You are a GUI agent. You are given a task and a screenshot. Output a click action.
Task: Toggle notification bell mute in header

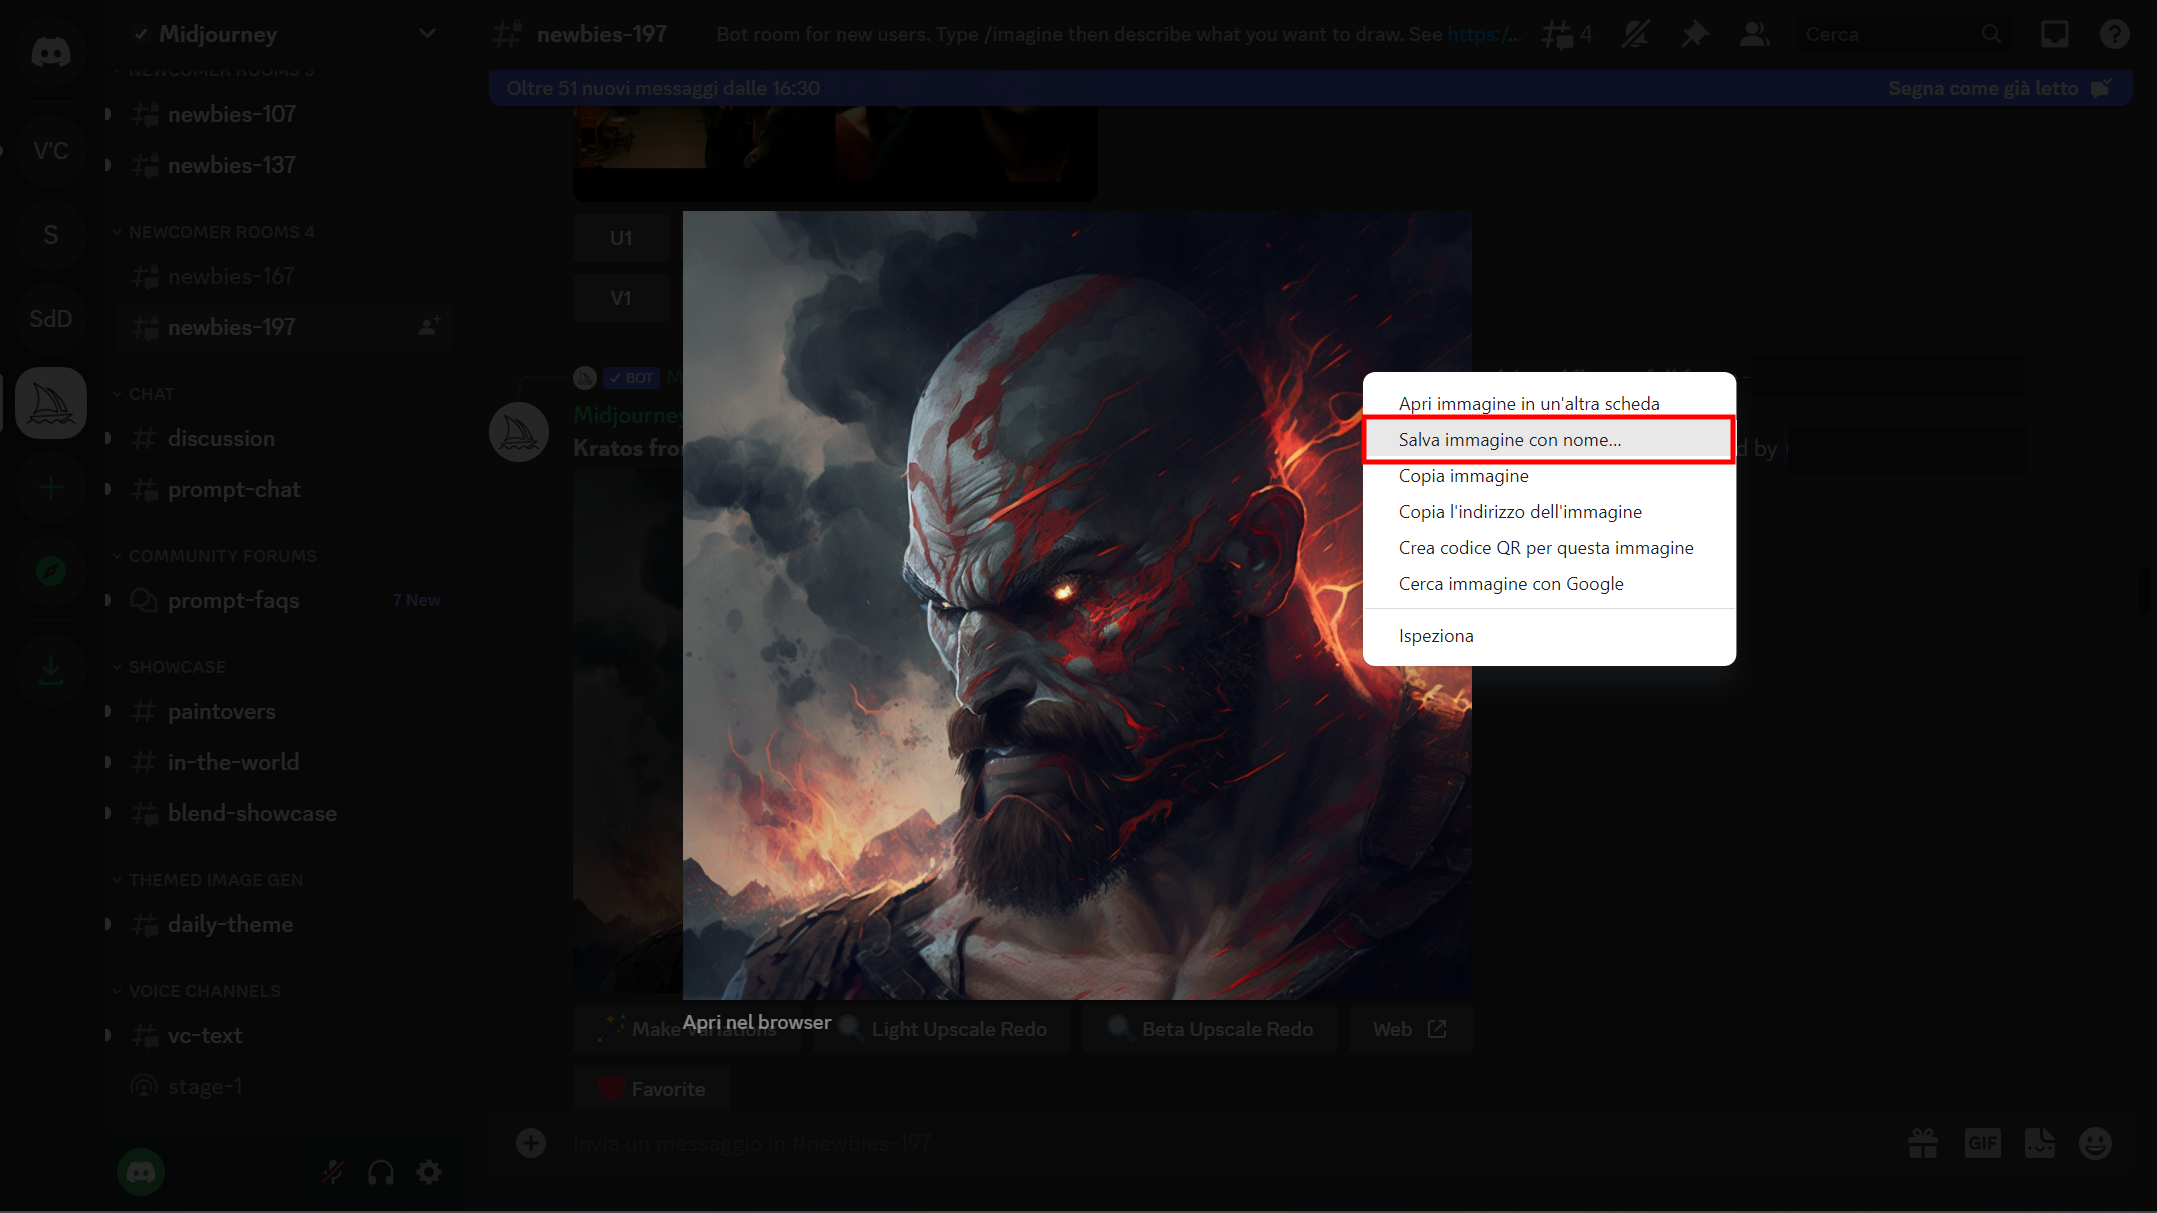point(1635,35)
